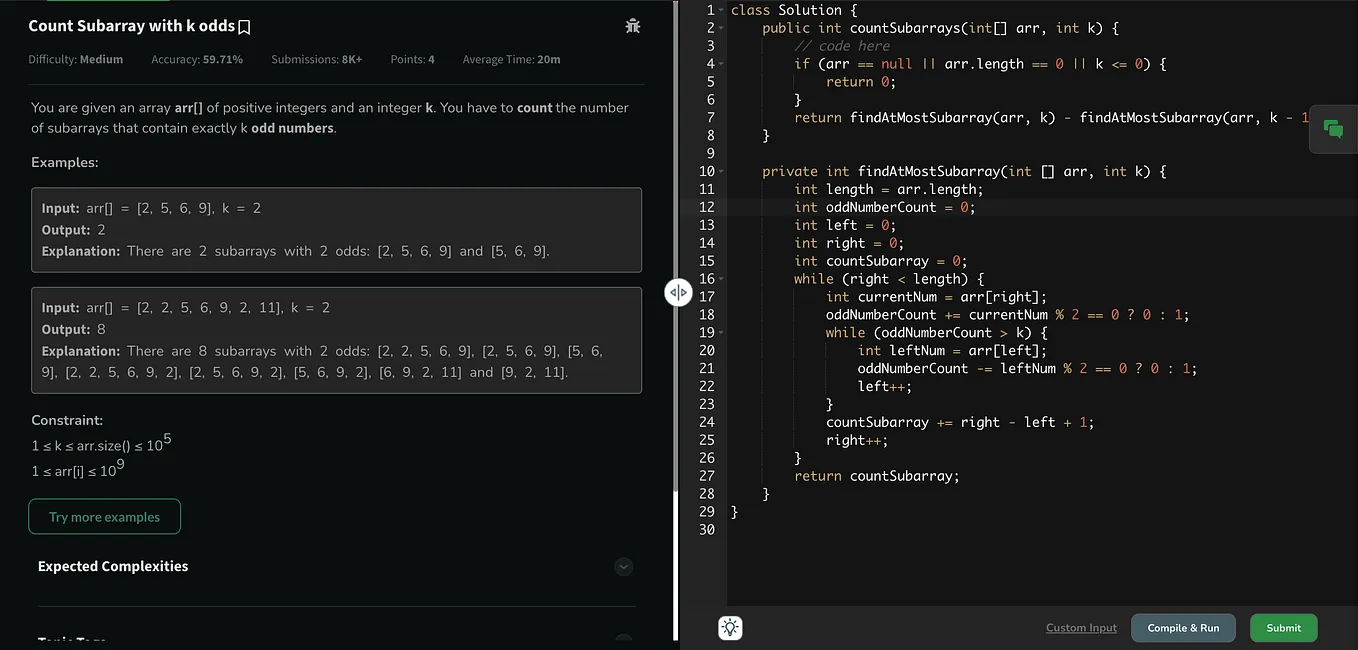Click 'countSubarray += right - left + 1;' line
The image size is (1358, 650).
(960, 422)
